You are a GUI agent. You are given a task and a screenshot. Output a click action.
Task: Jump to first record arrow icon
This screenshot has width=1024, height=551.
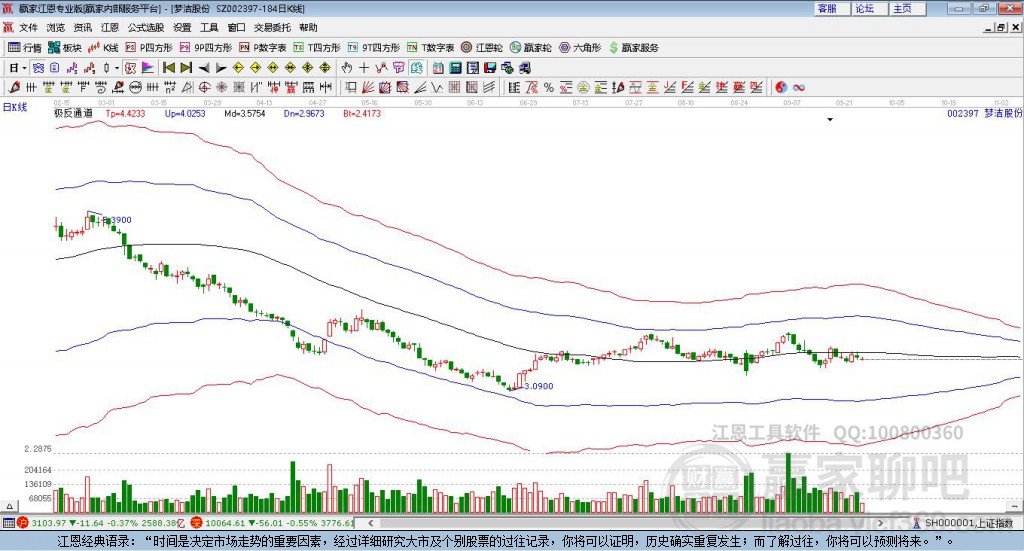pyautogui.click(x=169, y=67)
